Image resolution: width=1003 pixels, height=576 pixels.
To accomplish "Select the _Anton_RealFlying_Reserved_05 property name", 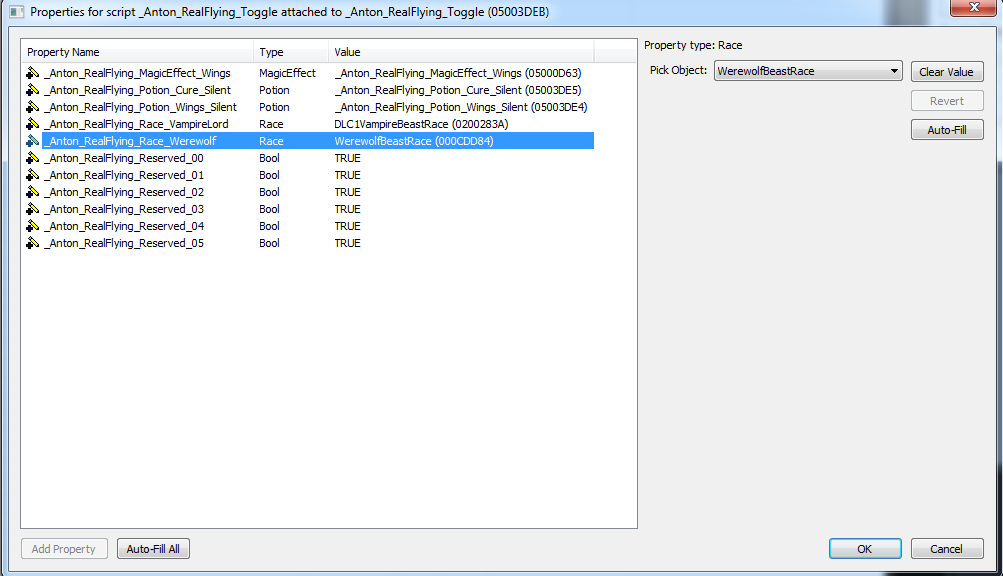I will click(123, 243).
